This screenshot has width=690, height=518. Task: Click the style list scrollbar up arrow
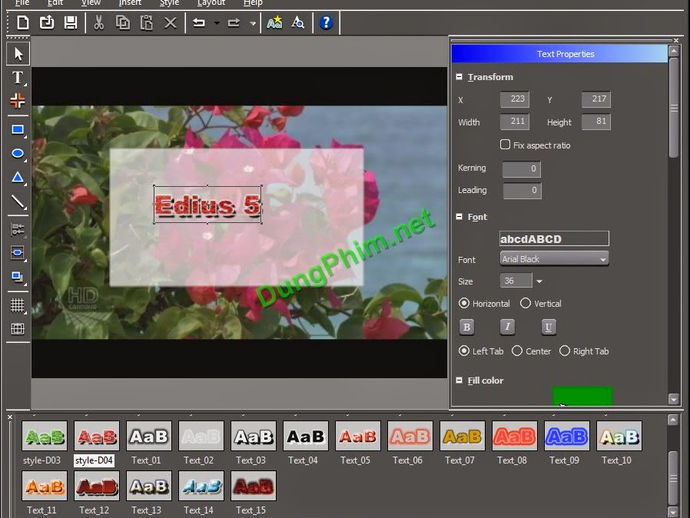(x=673, y=420)
